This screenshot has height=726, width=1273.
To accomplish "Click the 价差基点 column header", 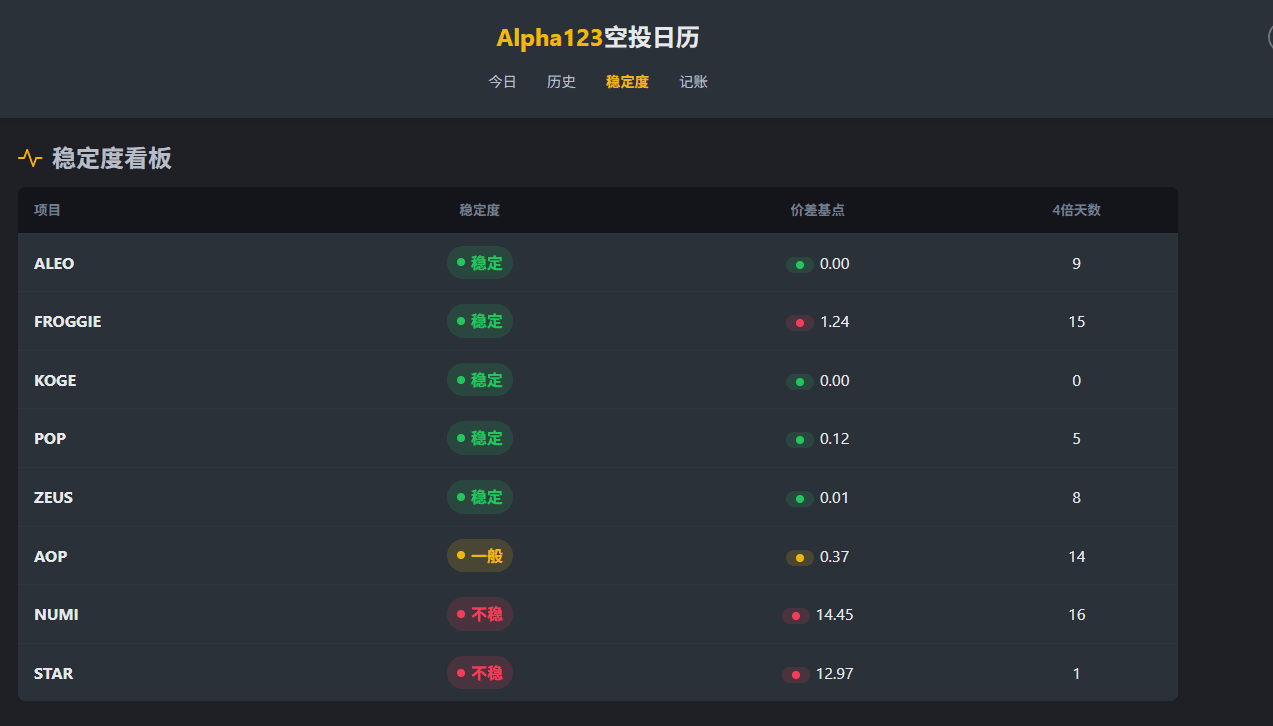I will (x=817, y=210).
